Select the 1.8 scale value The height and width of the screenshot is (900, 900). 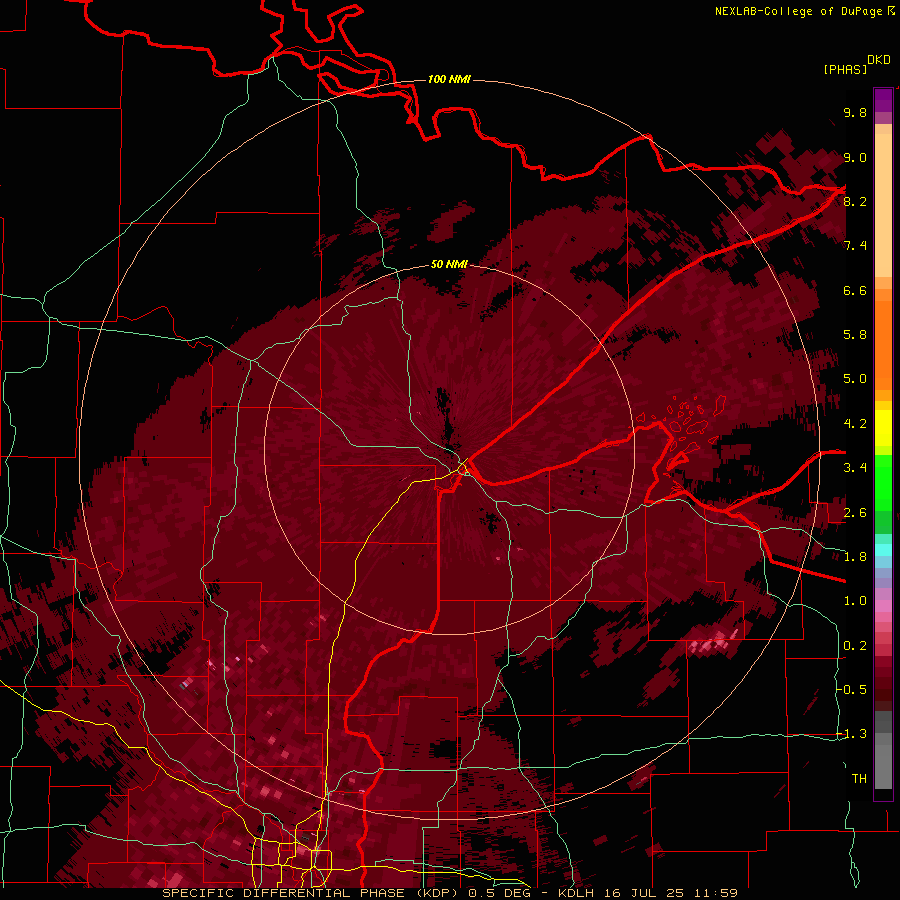click(x=855, y=557)
